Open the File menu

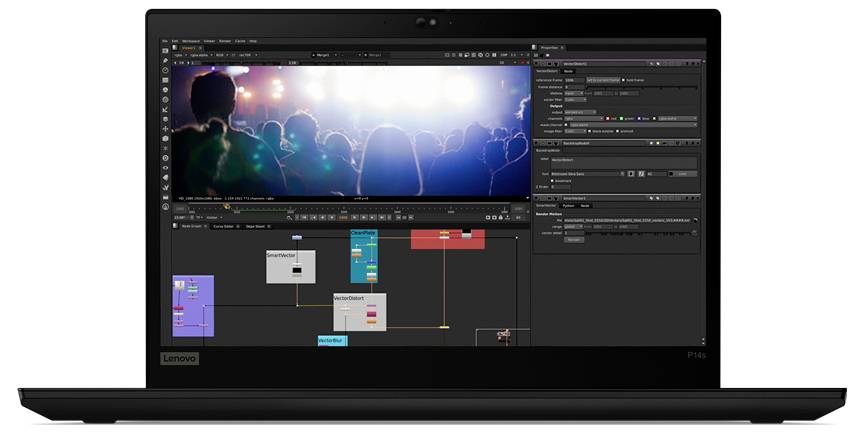(165, 41)
